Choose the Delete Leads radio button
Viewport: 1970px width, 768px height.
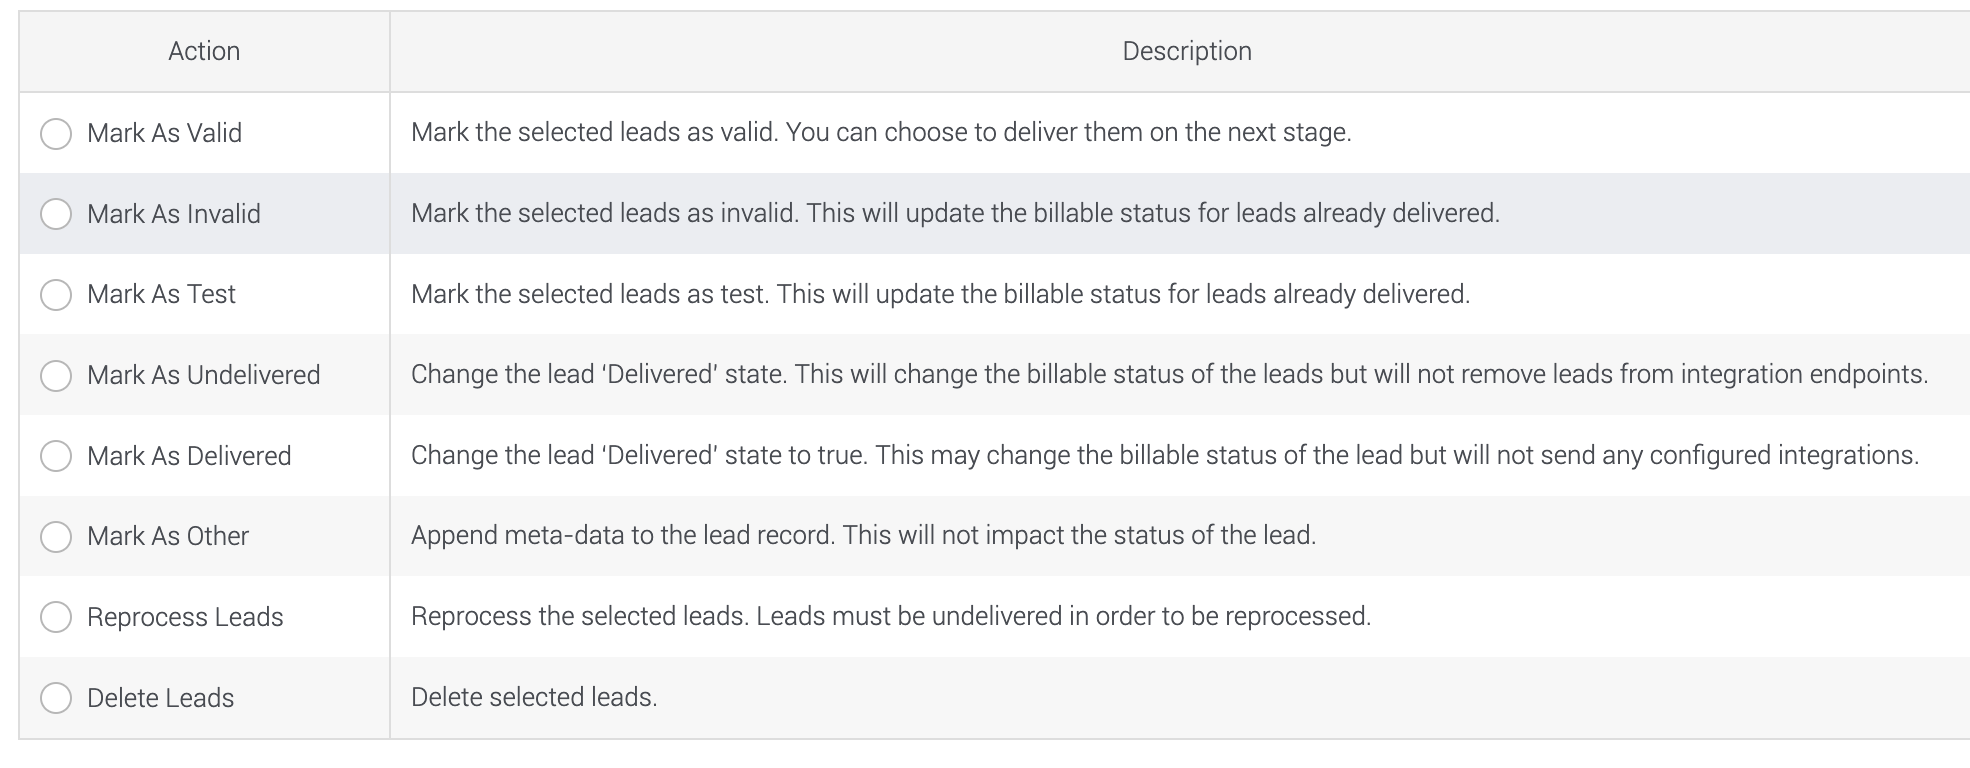coord(56,698)
